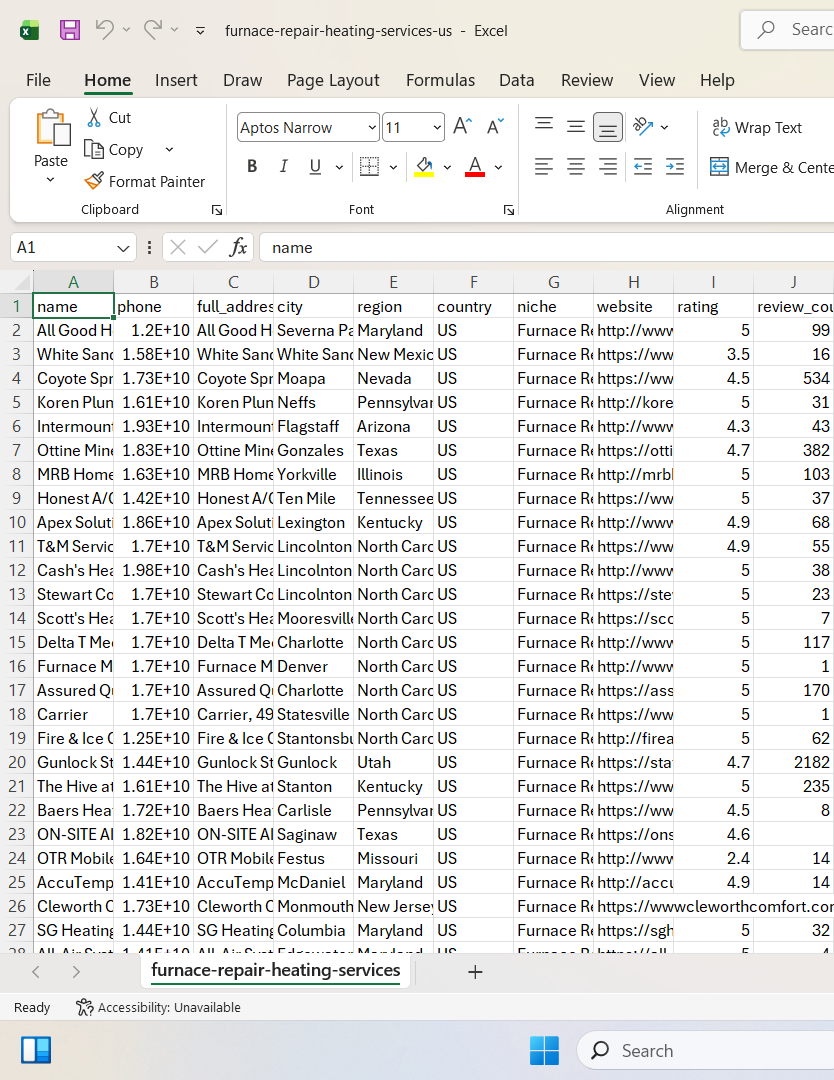
Task: Toggle Bottom Align button
Action: coord(607,127)
